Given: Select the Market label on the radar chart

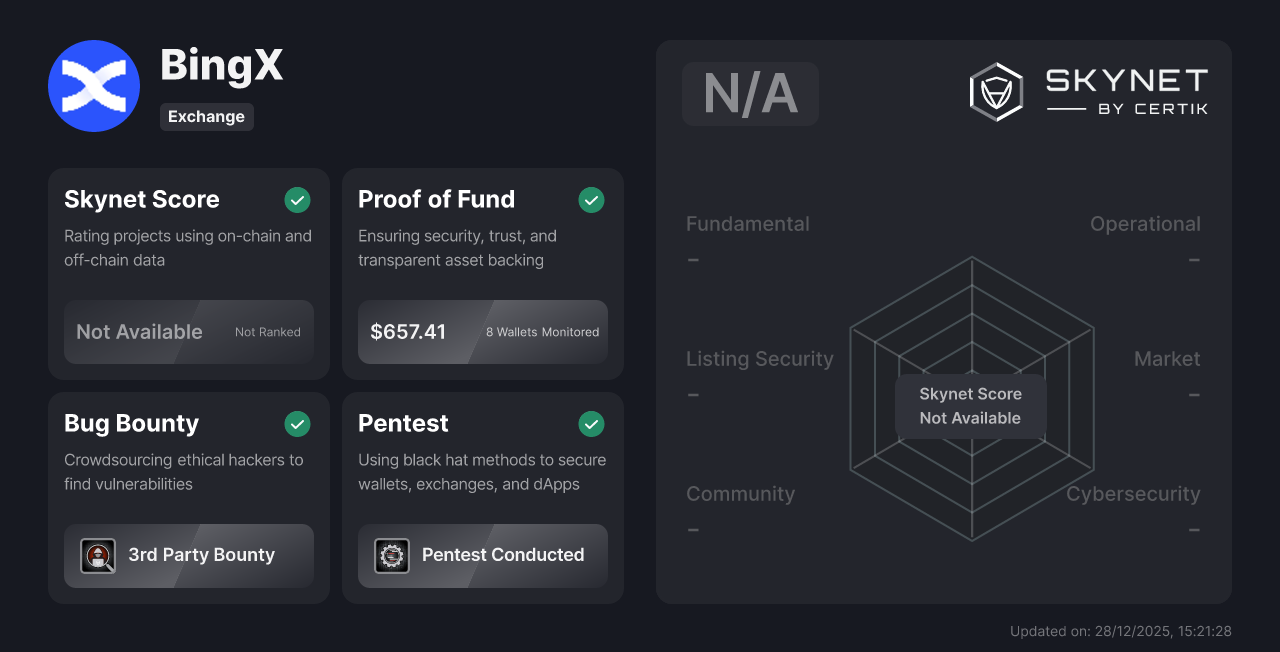Looking at the screenshot, I should [1166, 359].
